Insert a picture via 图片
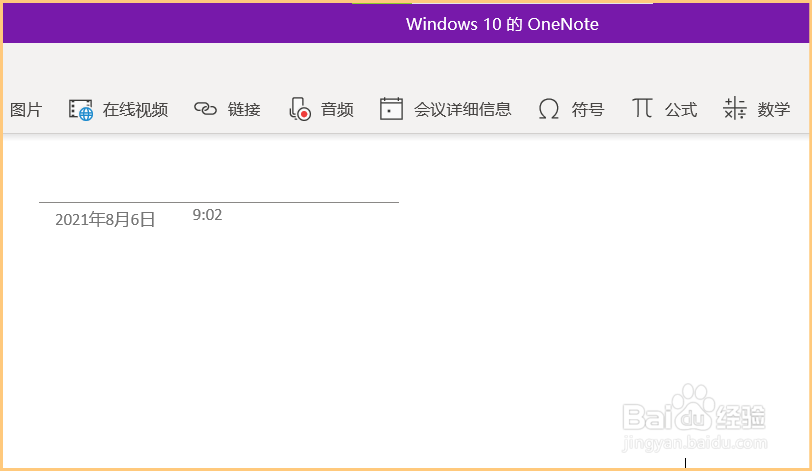This screenshot has width=812, height=471. (x=26, y=110)
